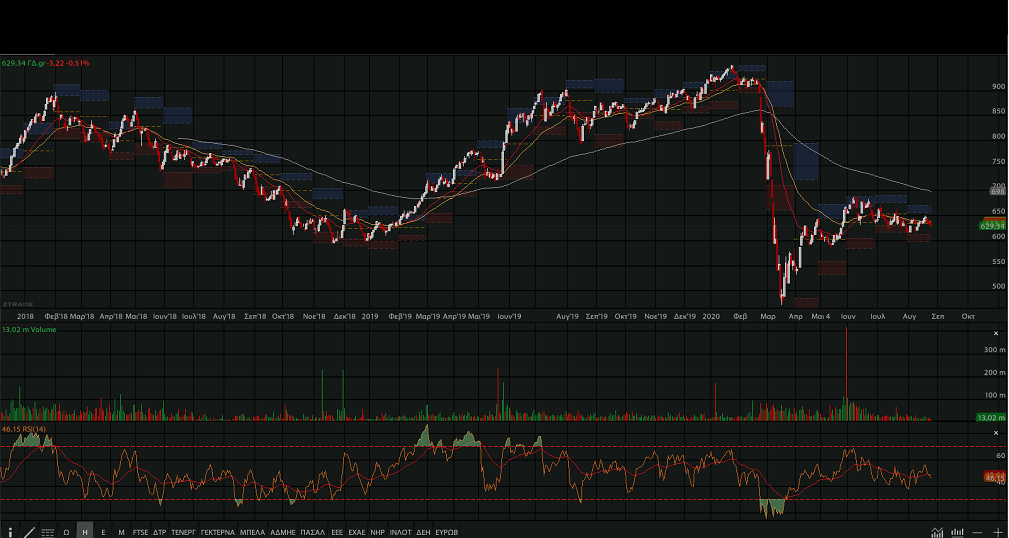
Task: Click the 629,34 current price tag
Action: pos(991,226)
